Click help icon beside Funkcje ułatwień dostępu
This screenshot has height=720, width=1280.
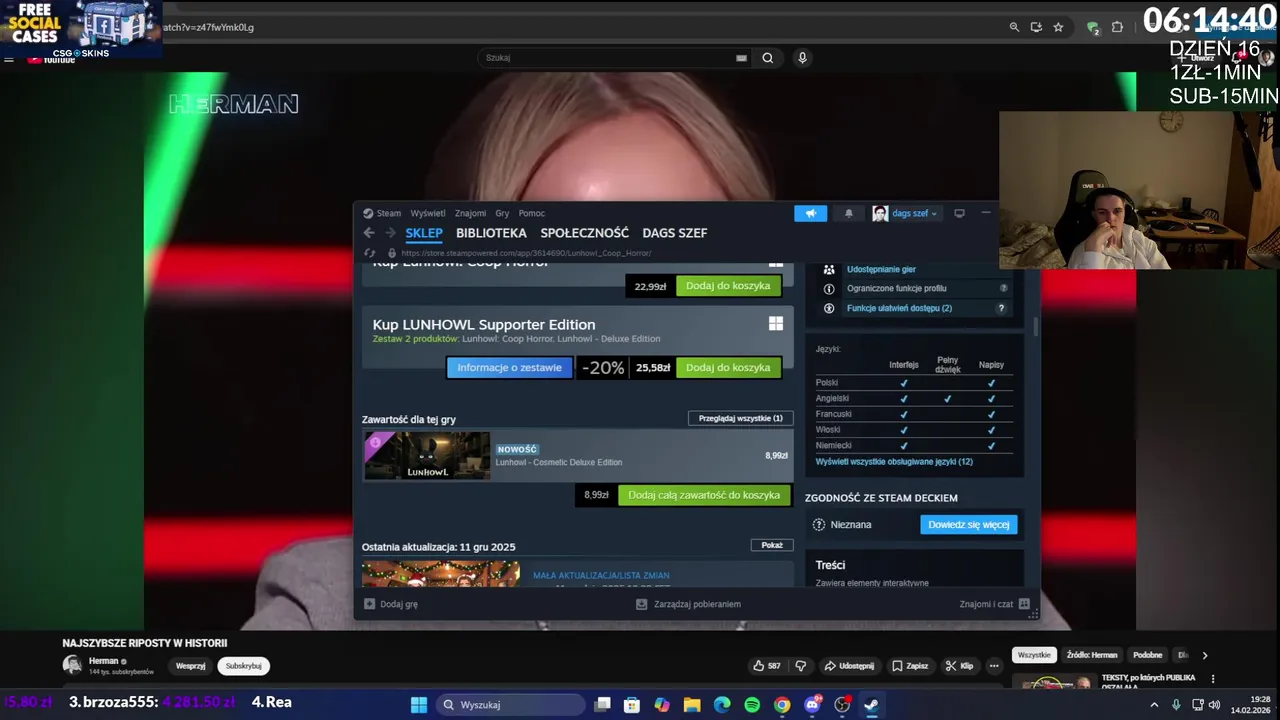pyautogui.click(x=1001, y=308)
